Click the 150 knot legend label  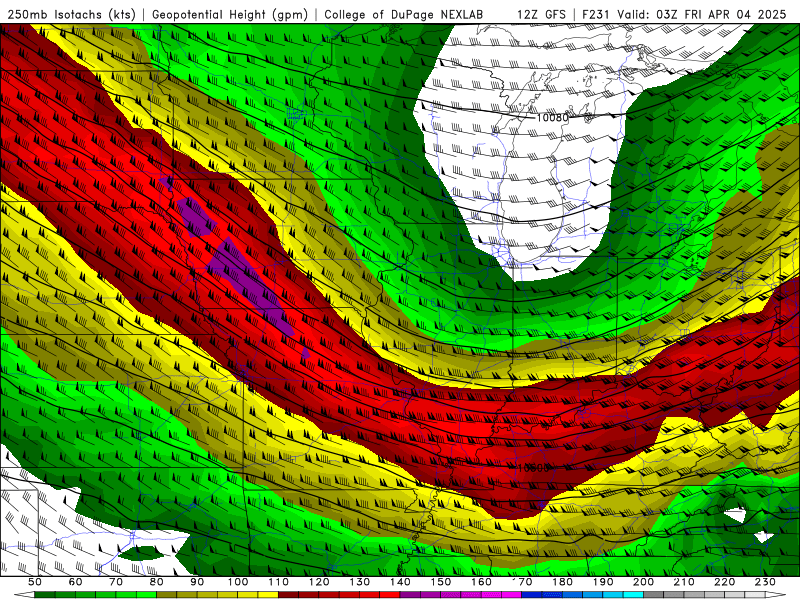click(x=440, y=582)
